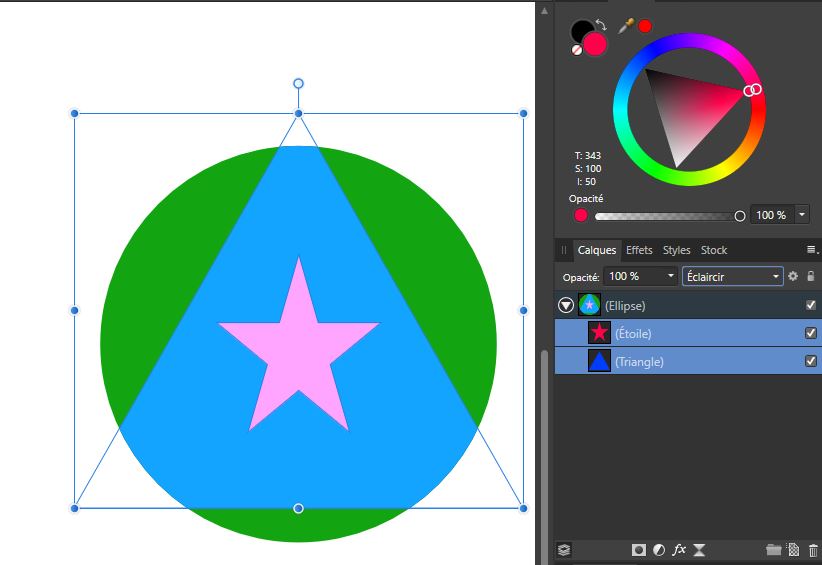Switch to the Stock tab
822x565 pixels.
point(714,250)
